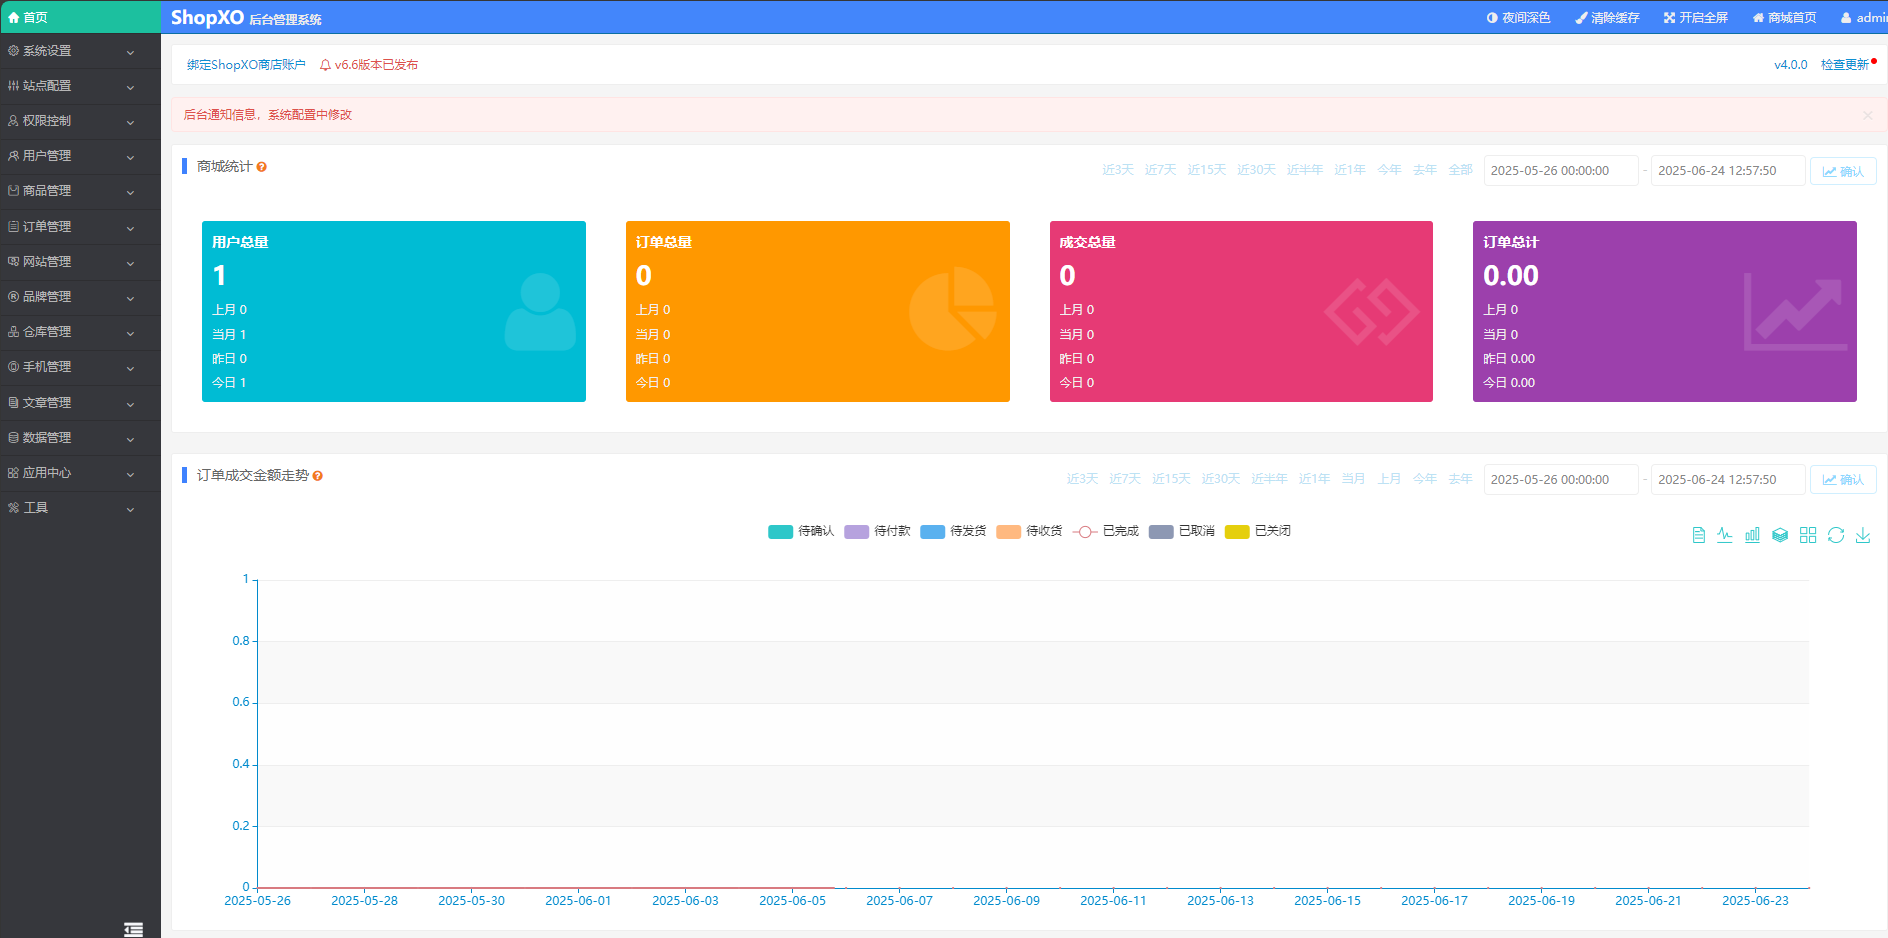Select 近7天 in 商城统计 filters

click(1160, 170)
